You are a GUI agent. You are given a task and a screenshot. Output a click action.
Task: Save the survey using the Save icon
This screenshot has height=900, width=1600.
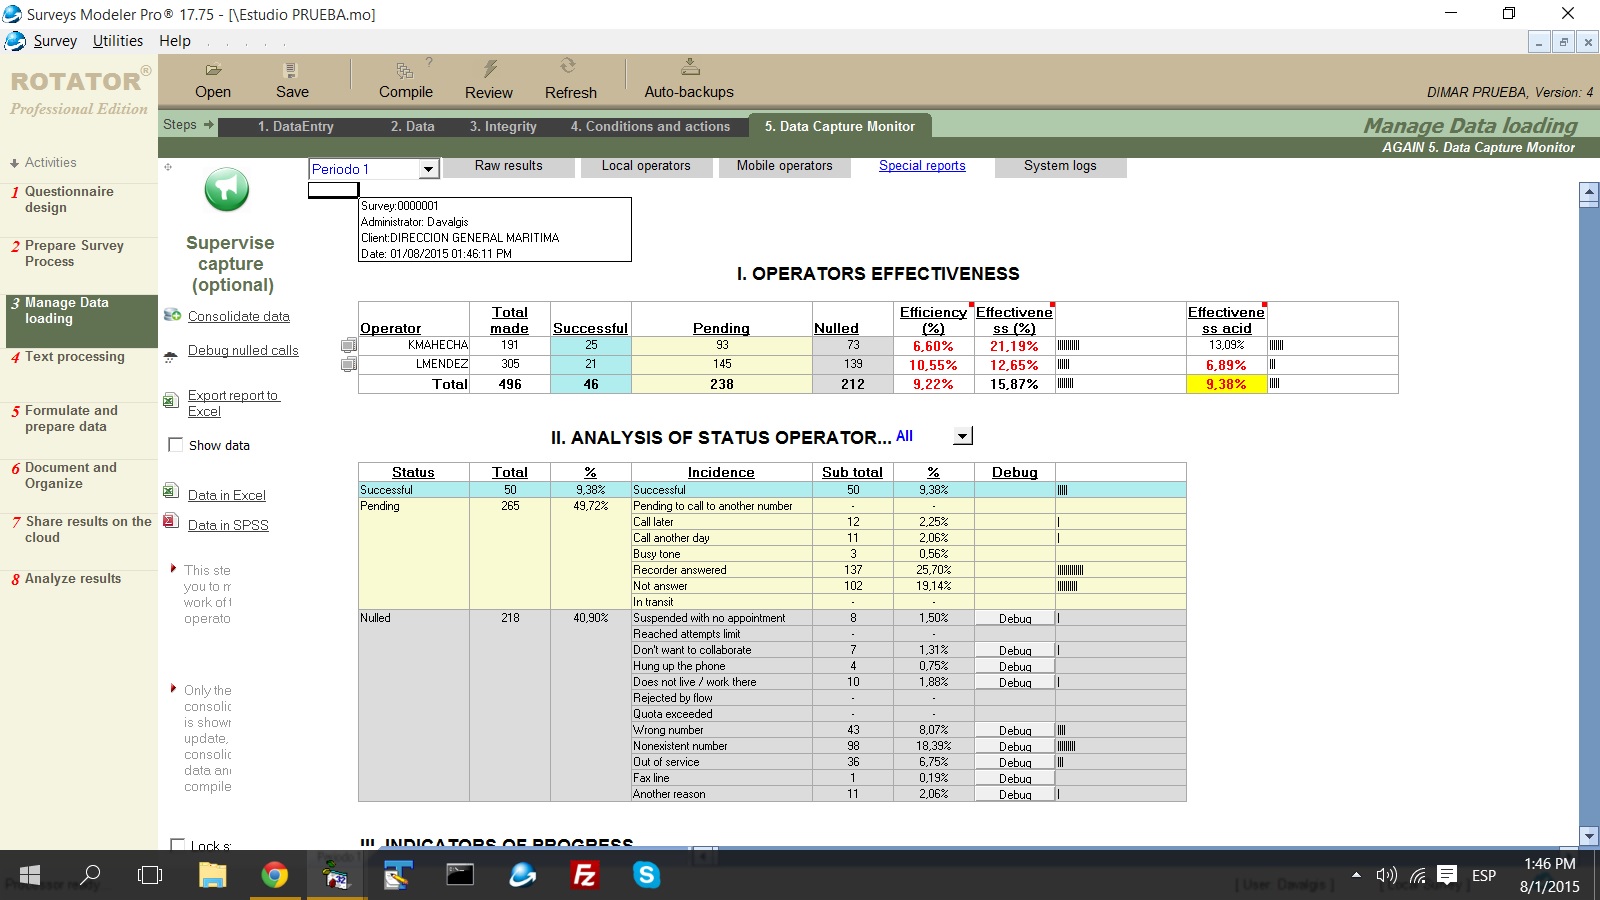click(x=291, y=71)
